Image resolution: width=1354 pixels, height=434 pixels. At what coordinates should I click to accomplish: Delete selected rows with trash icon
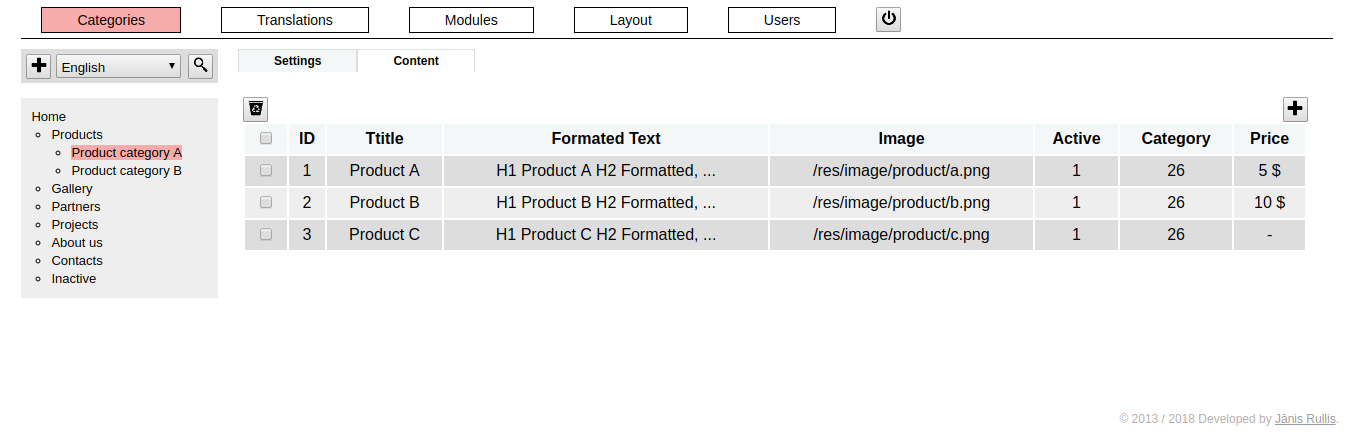tap(256, 109)
